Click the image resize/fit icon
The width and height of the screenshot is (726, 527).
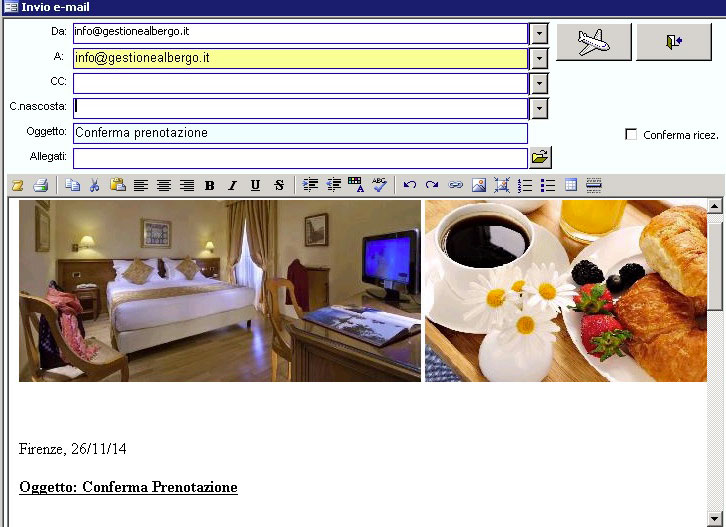(501, 185)
